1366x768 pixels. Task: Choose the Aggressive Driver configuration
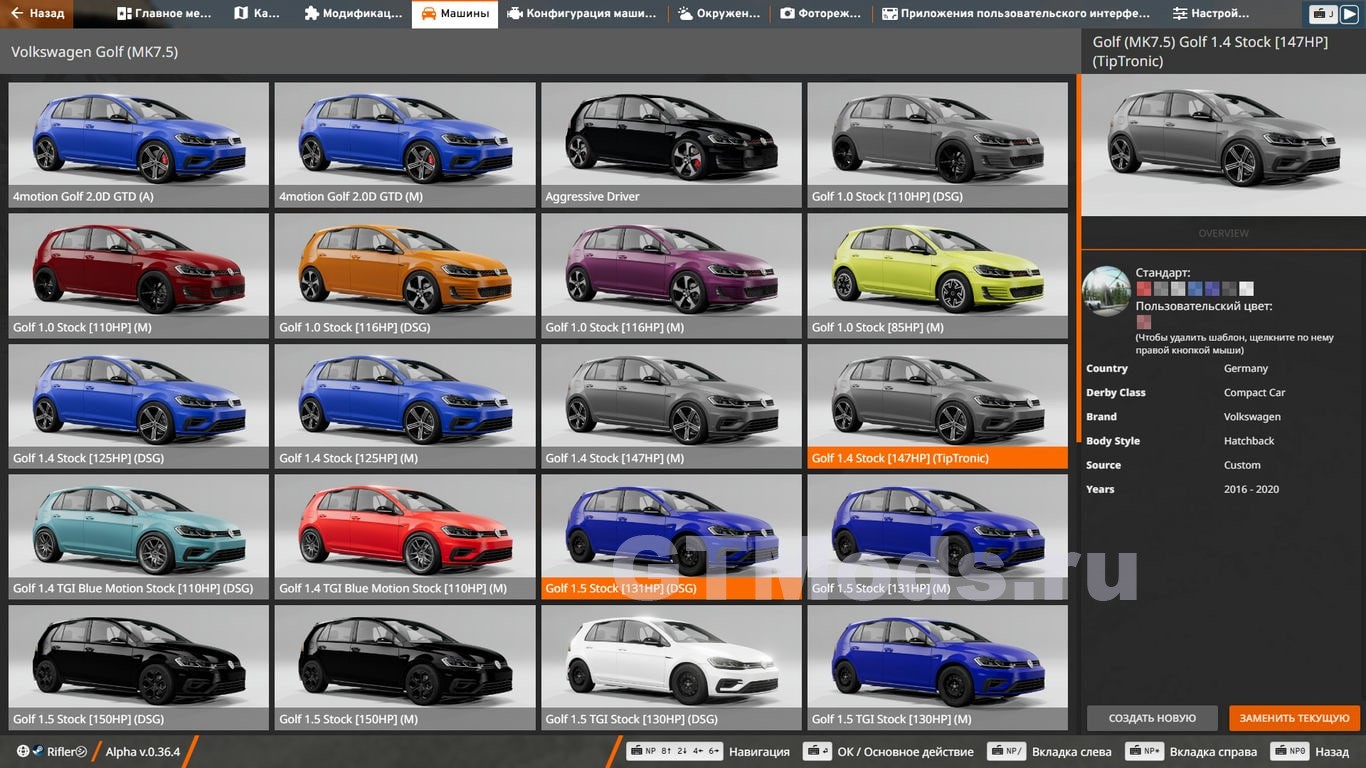(671, 145)
